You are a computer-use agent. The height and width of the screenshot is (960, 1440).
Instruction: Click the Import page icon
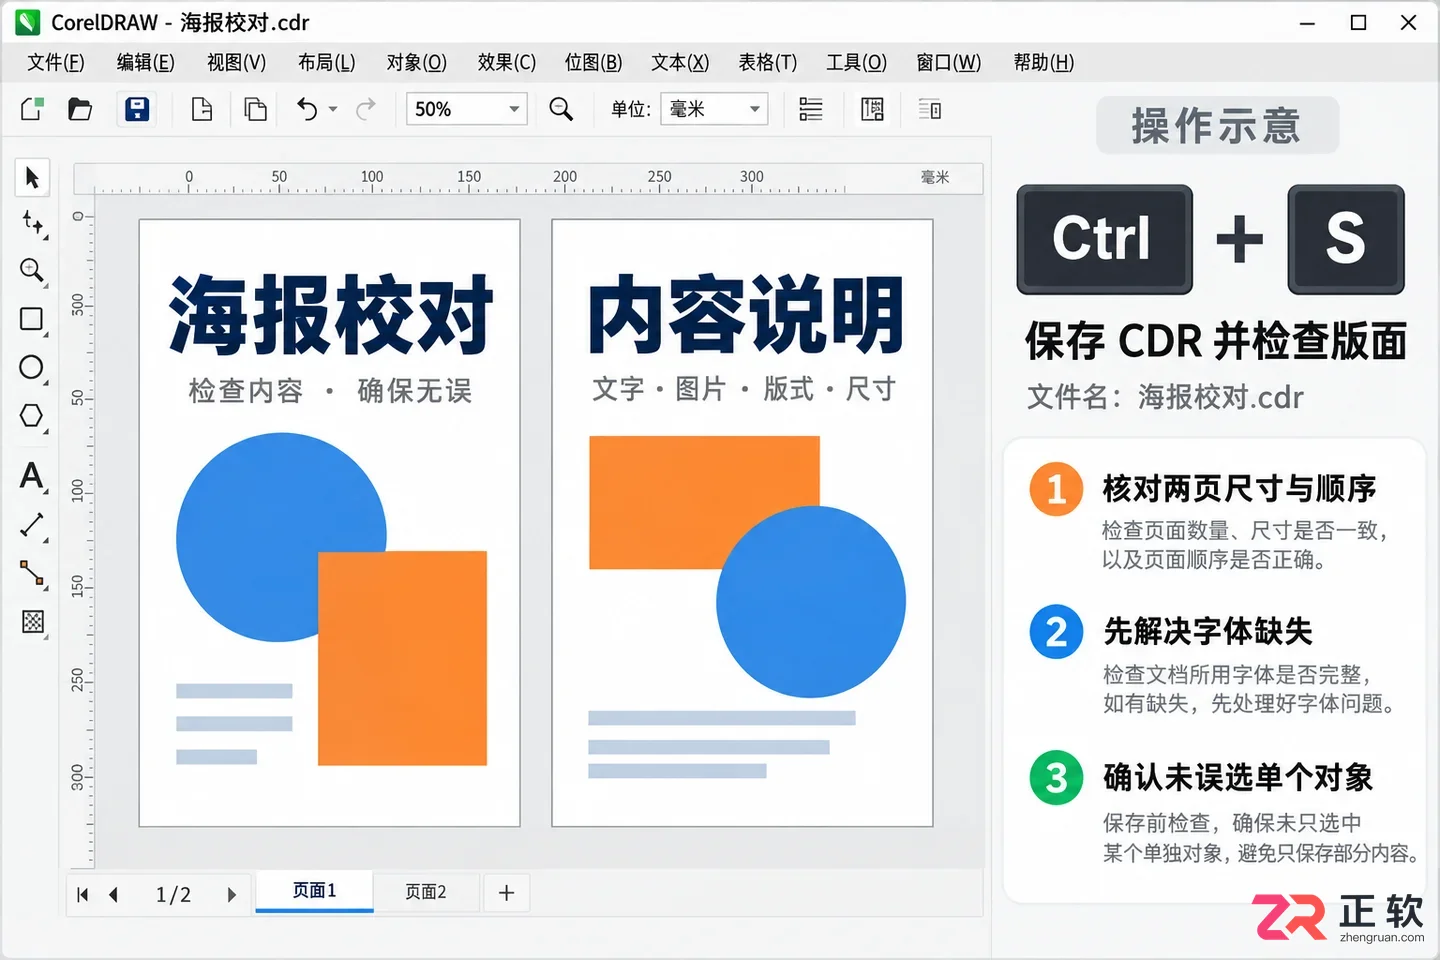pyautogui.click(x=202, y=109)
